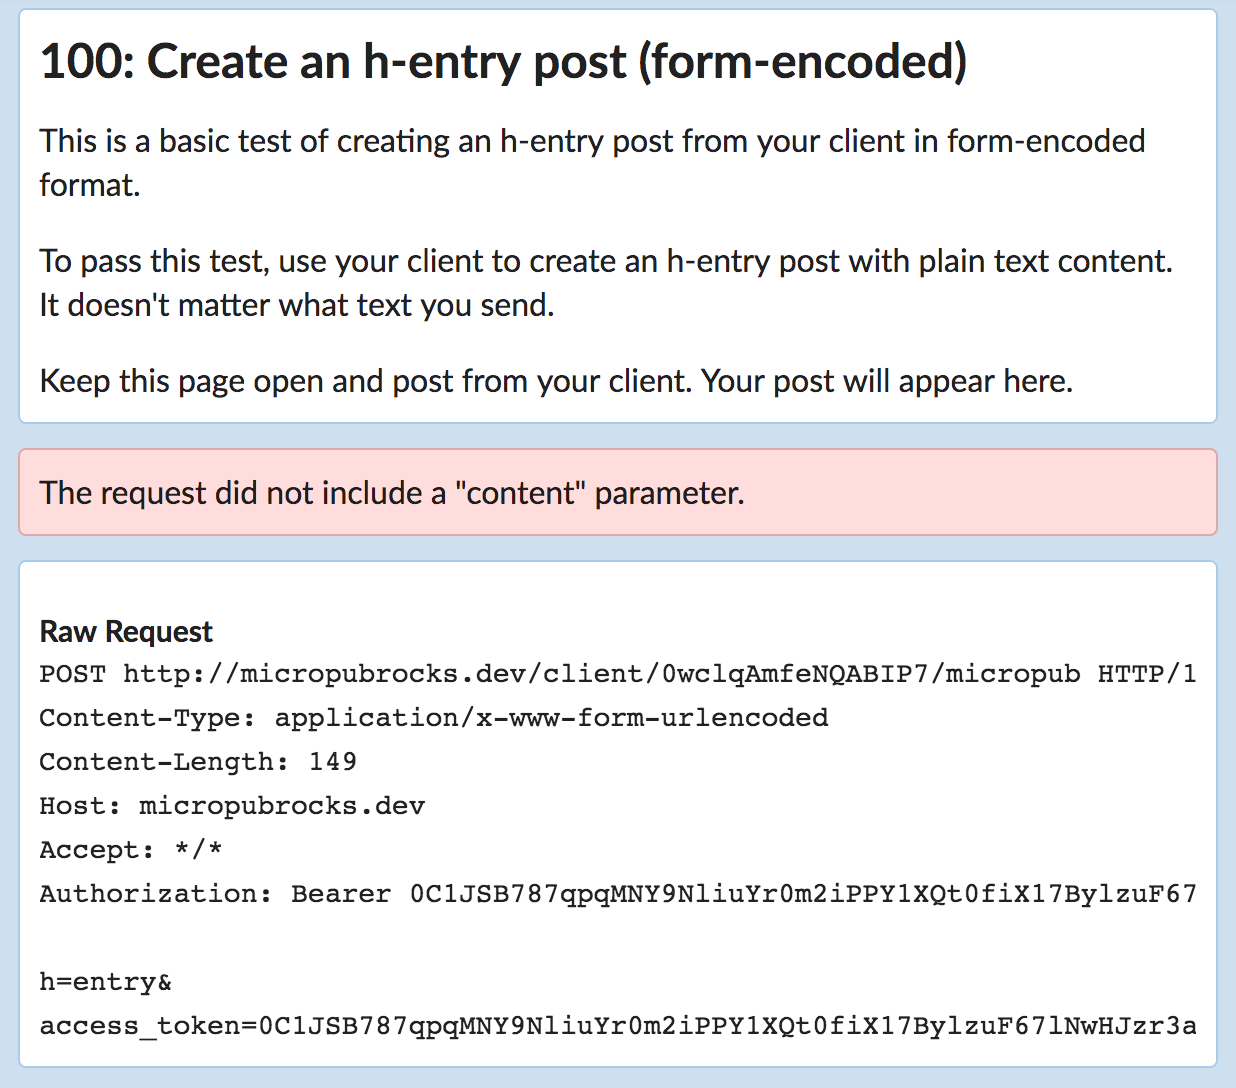The width and height of the screenshot is (1236, 1088).
Task: Click the paragraph starting "This is a basic test"
Action: 592,163
